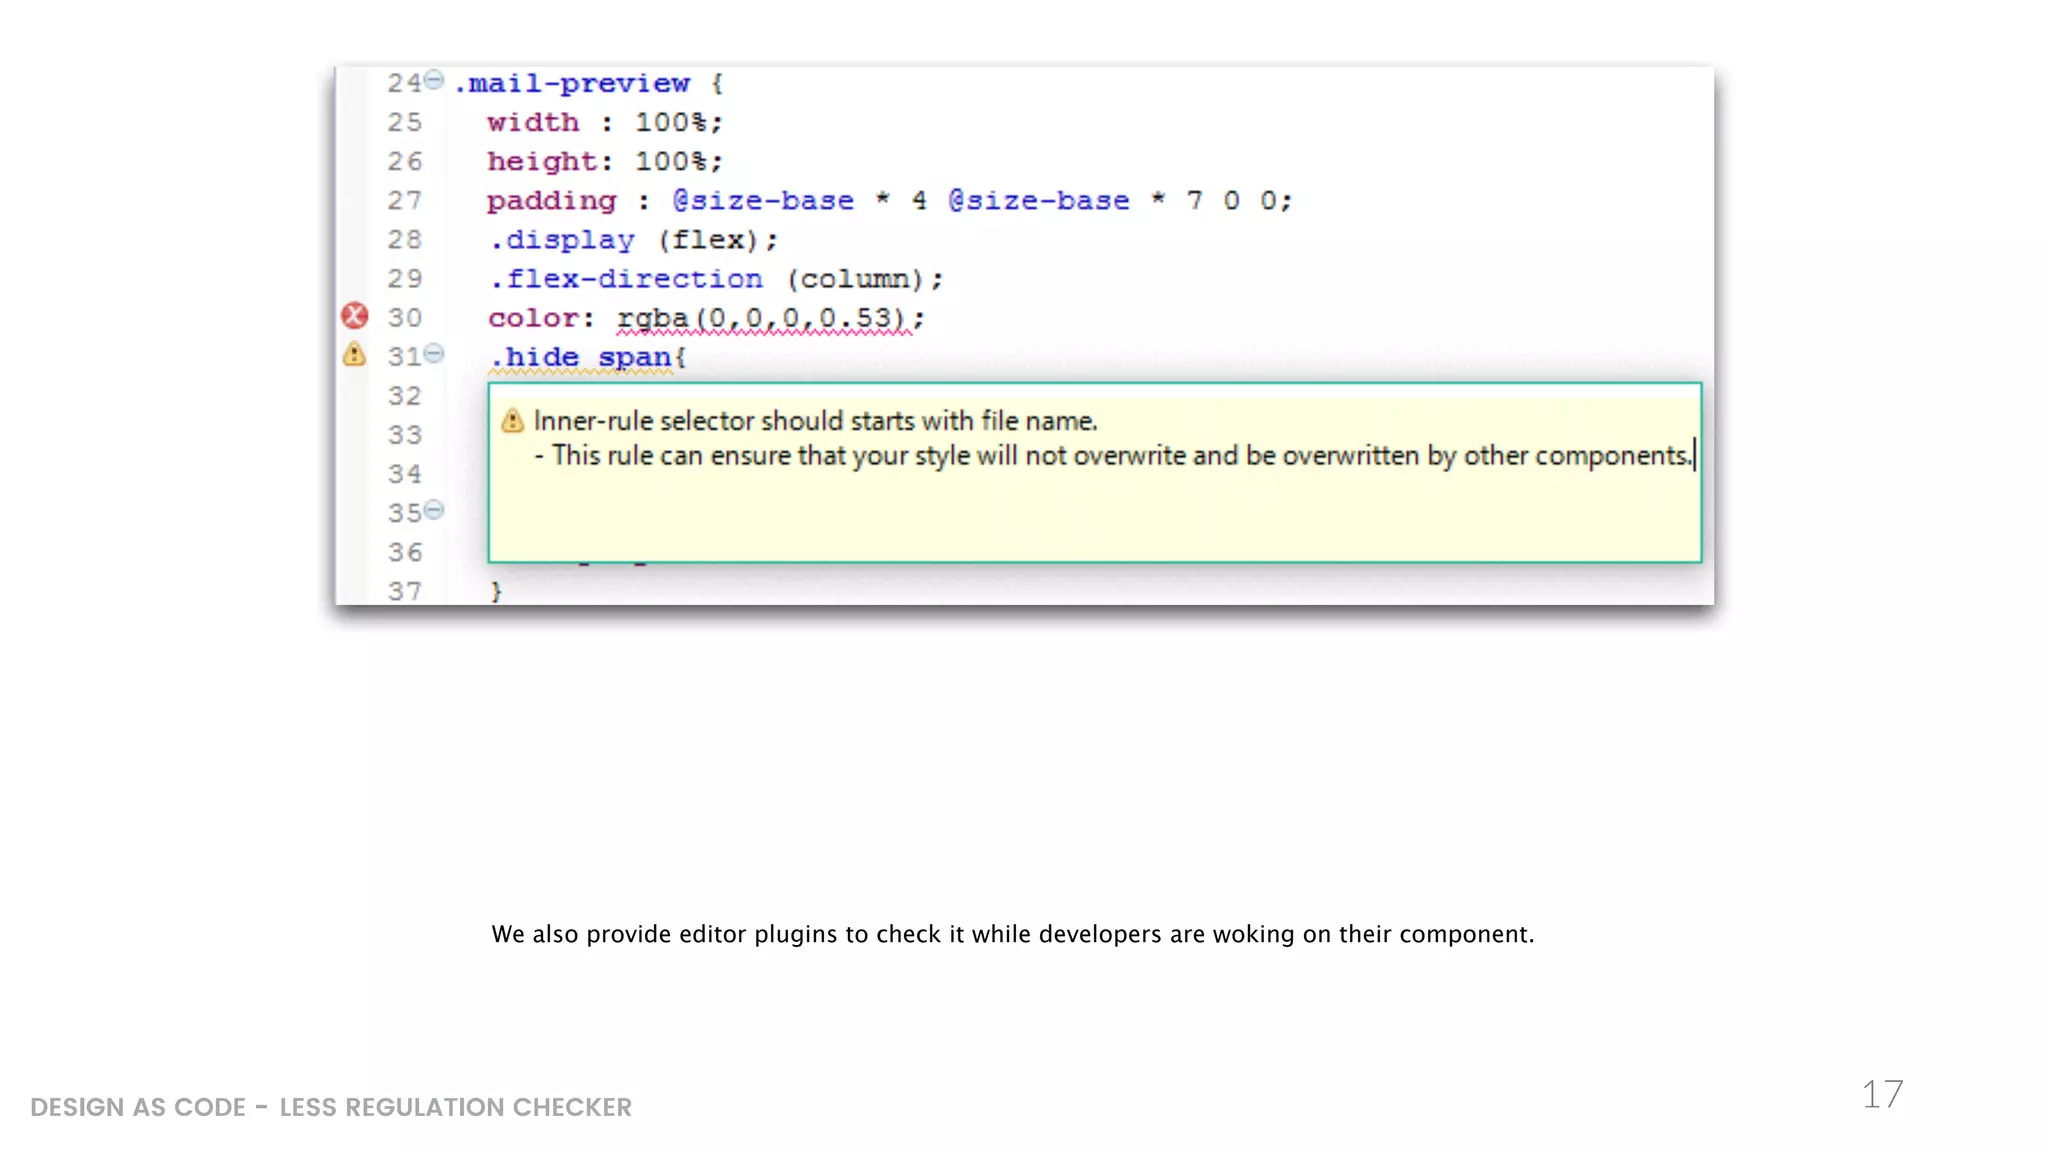Click the slide caption about editor plugins
The image size is (2048, 1152).
[1012, 934]
